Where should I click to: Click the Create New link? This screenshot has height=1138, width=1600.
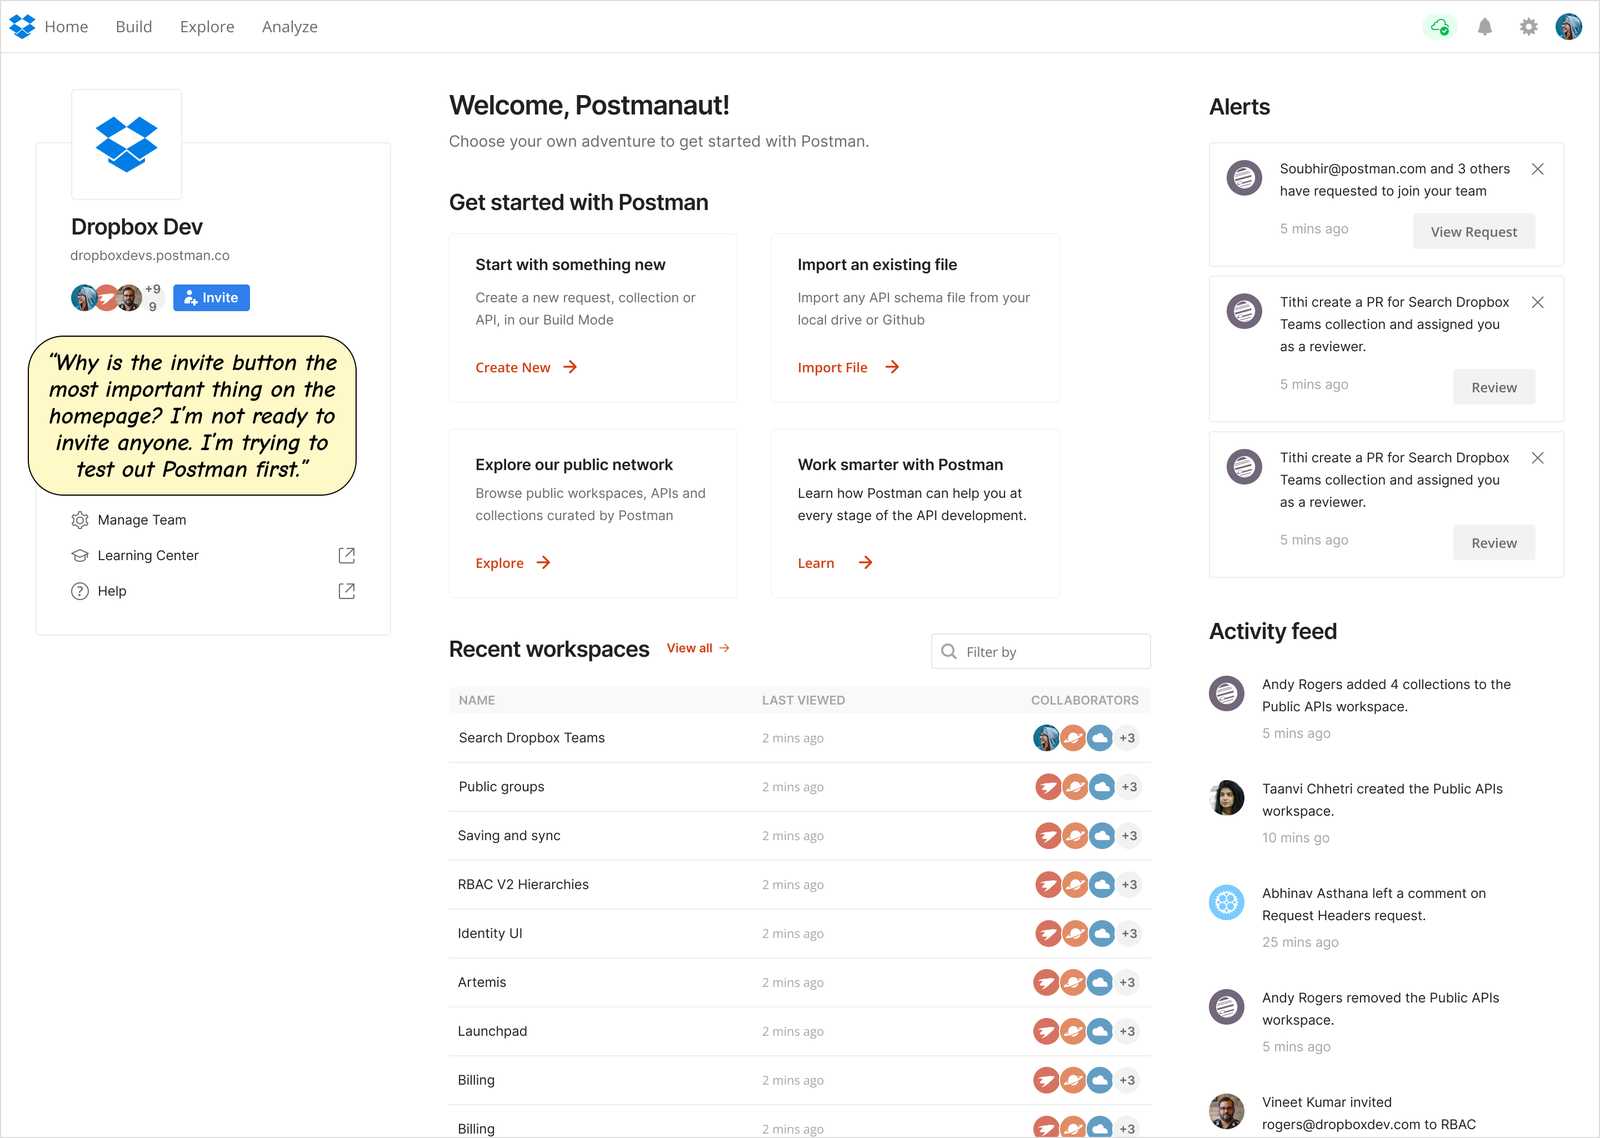point(513,367)
